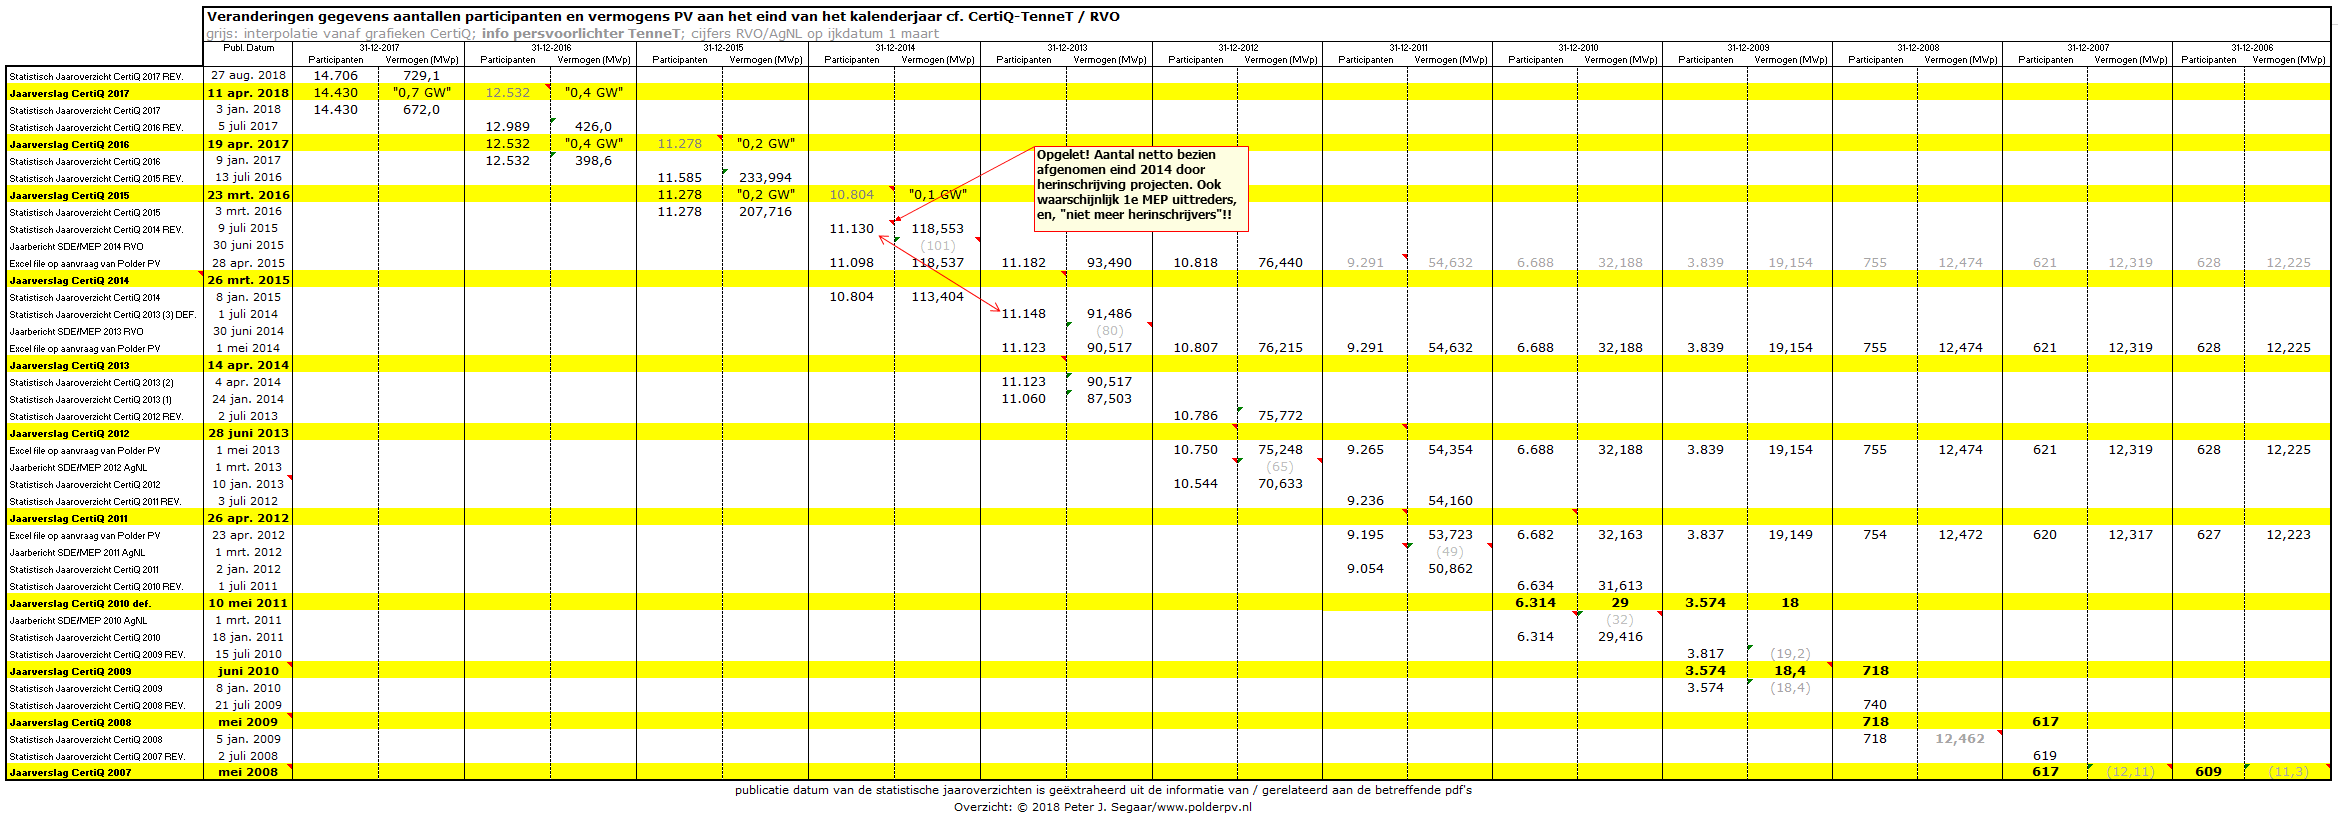The height and width of the screenshot is (818, 2338).
Task: Select row label 'Jaarbericht SDE/MEP 2014 RVO'
Action: pyautogui.click(x=76, y=247)
